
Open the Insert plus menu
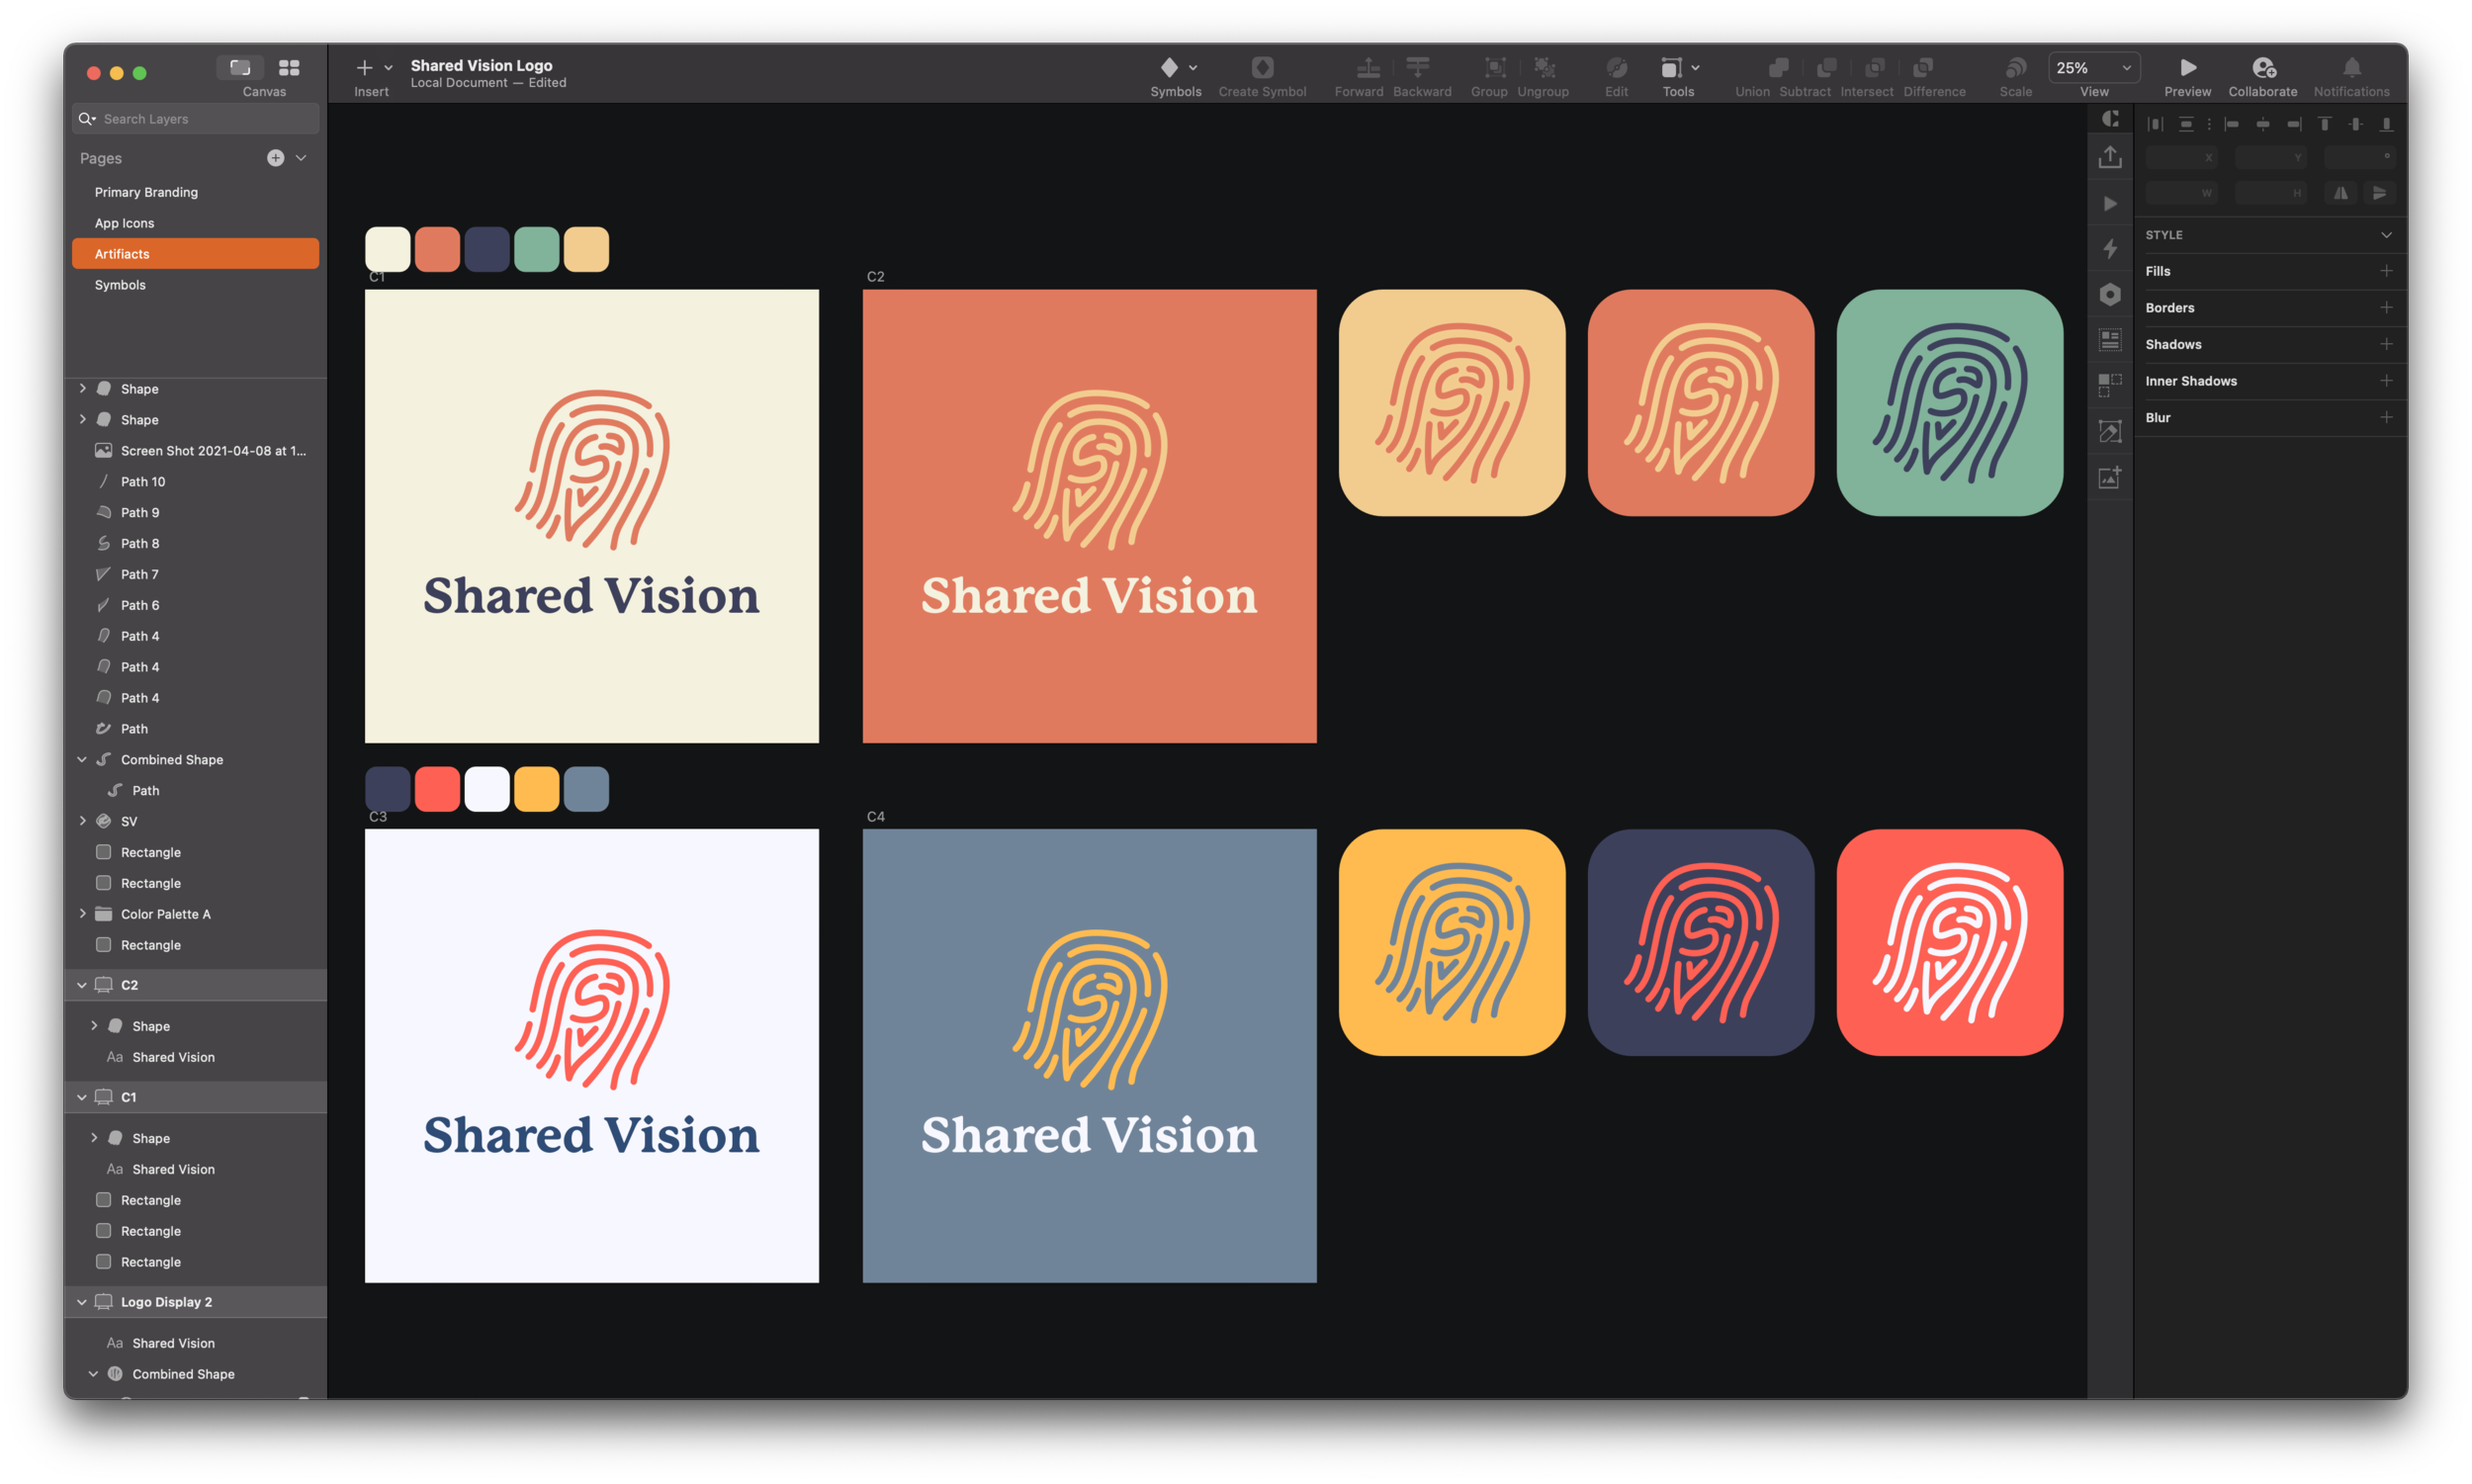click(364, 68)
